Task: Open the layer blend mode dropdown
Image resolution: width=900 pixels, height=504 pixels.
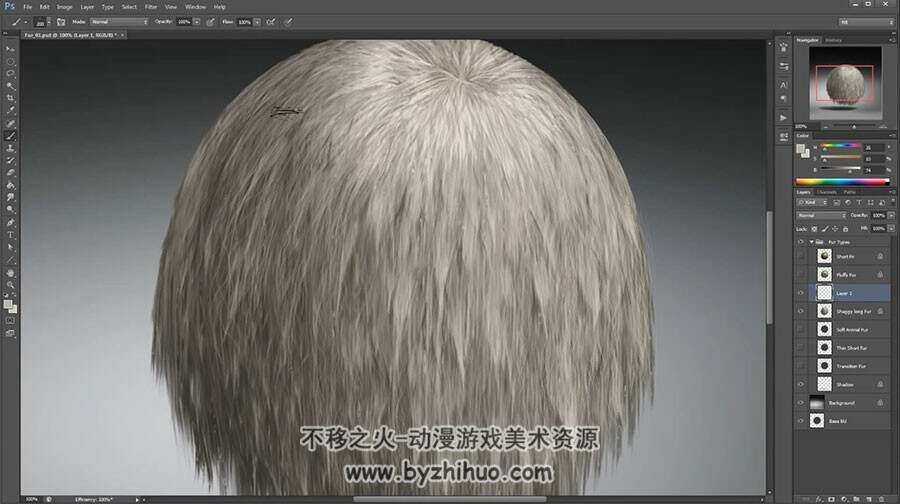Action: click(821, 215)
